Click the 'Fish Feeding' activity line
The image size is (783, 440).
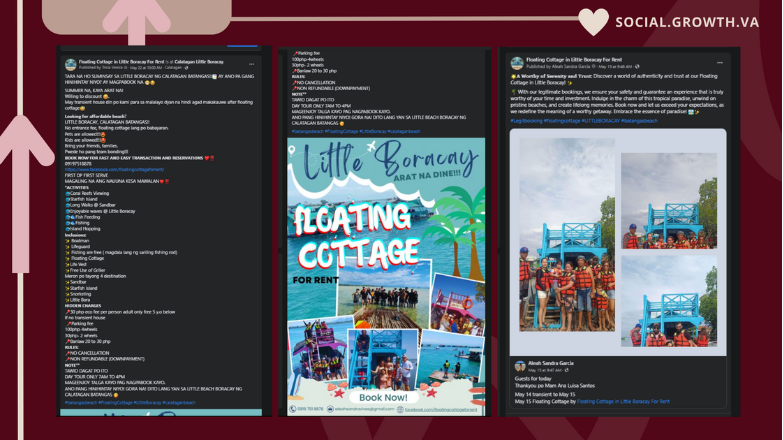tap(82, 217)
